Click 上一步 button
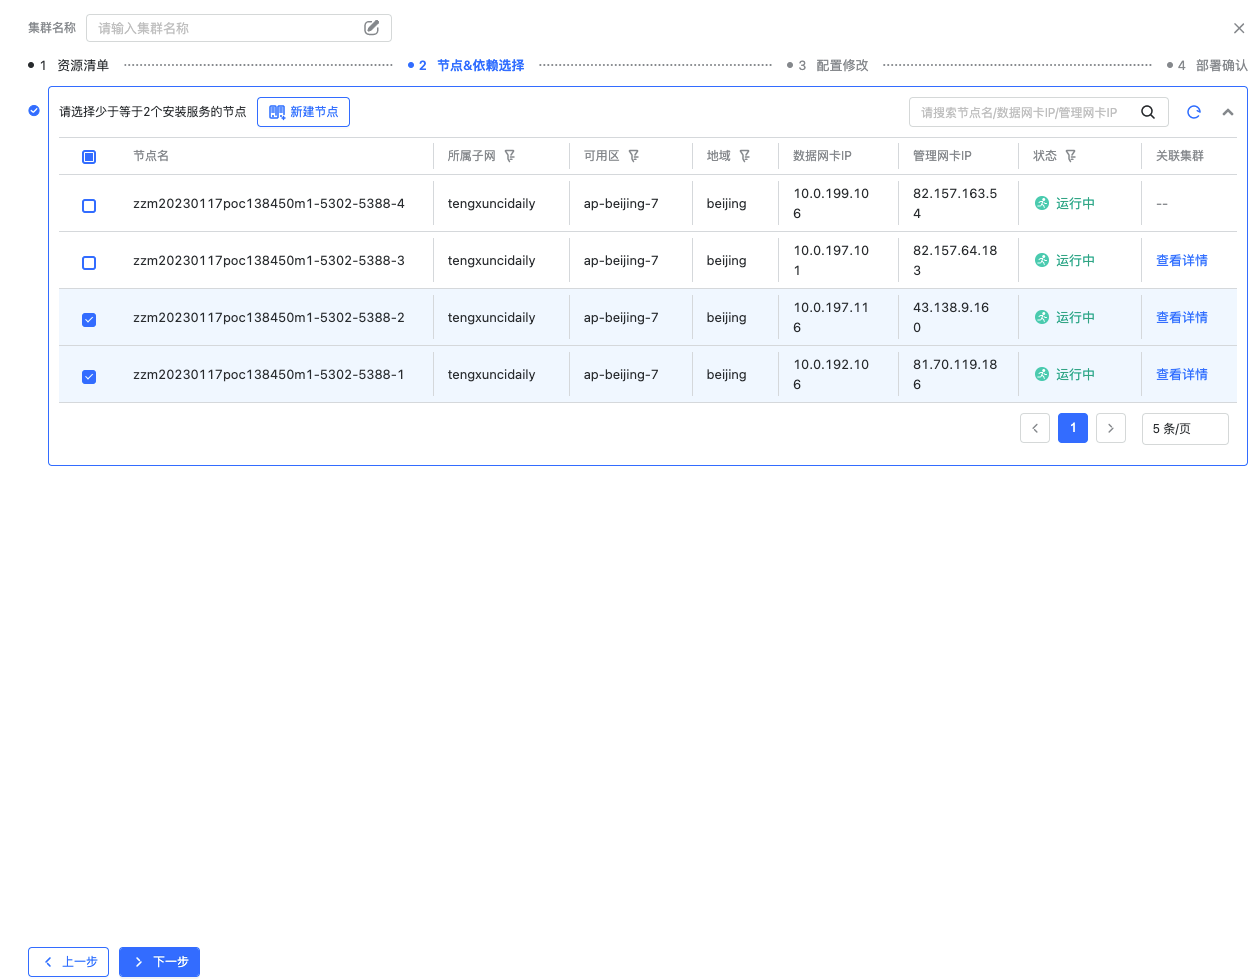Screen dimensions: 1248x979 pos(68,962)
